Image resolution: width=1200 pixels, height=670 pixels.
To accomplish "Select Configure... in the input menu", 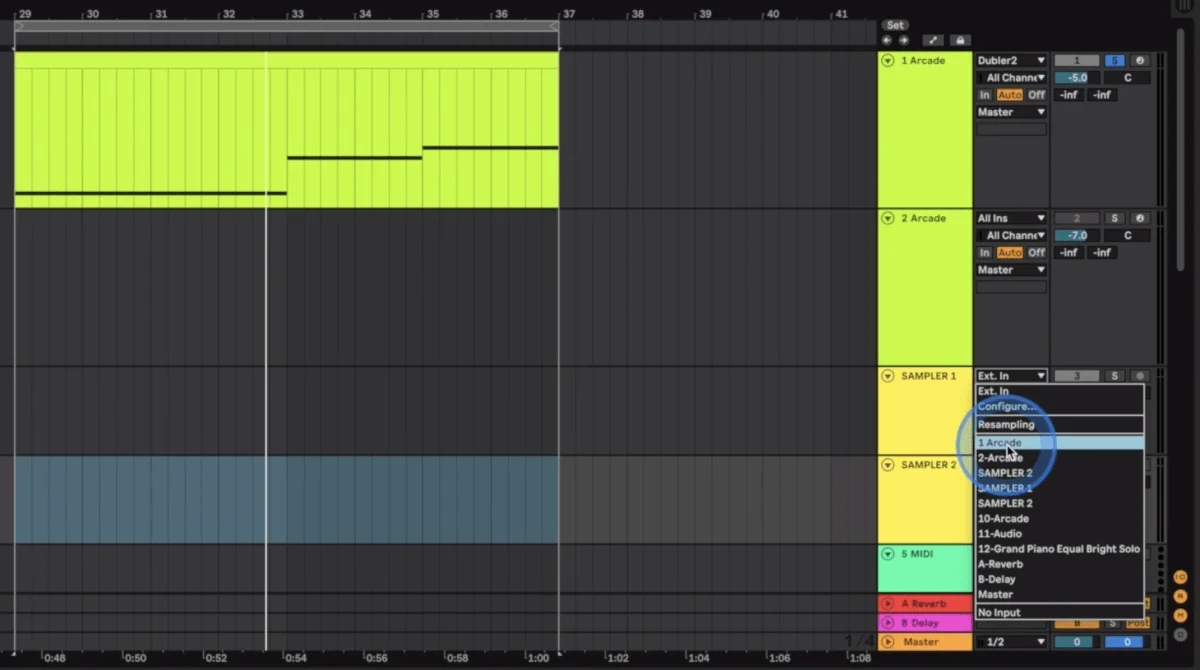I will 1059,407.
